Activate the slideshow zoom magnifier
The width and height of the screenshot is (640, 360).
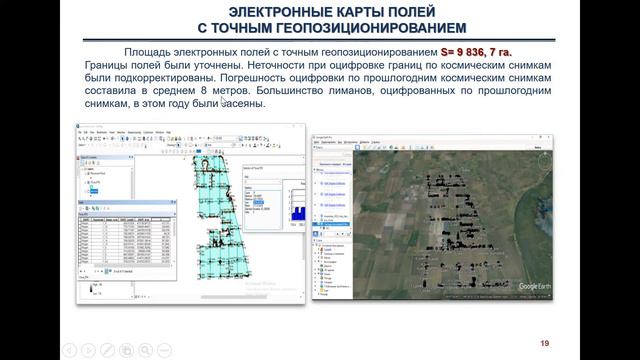[x=145, y=350]
